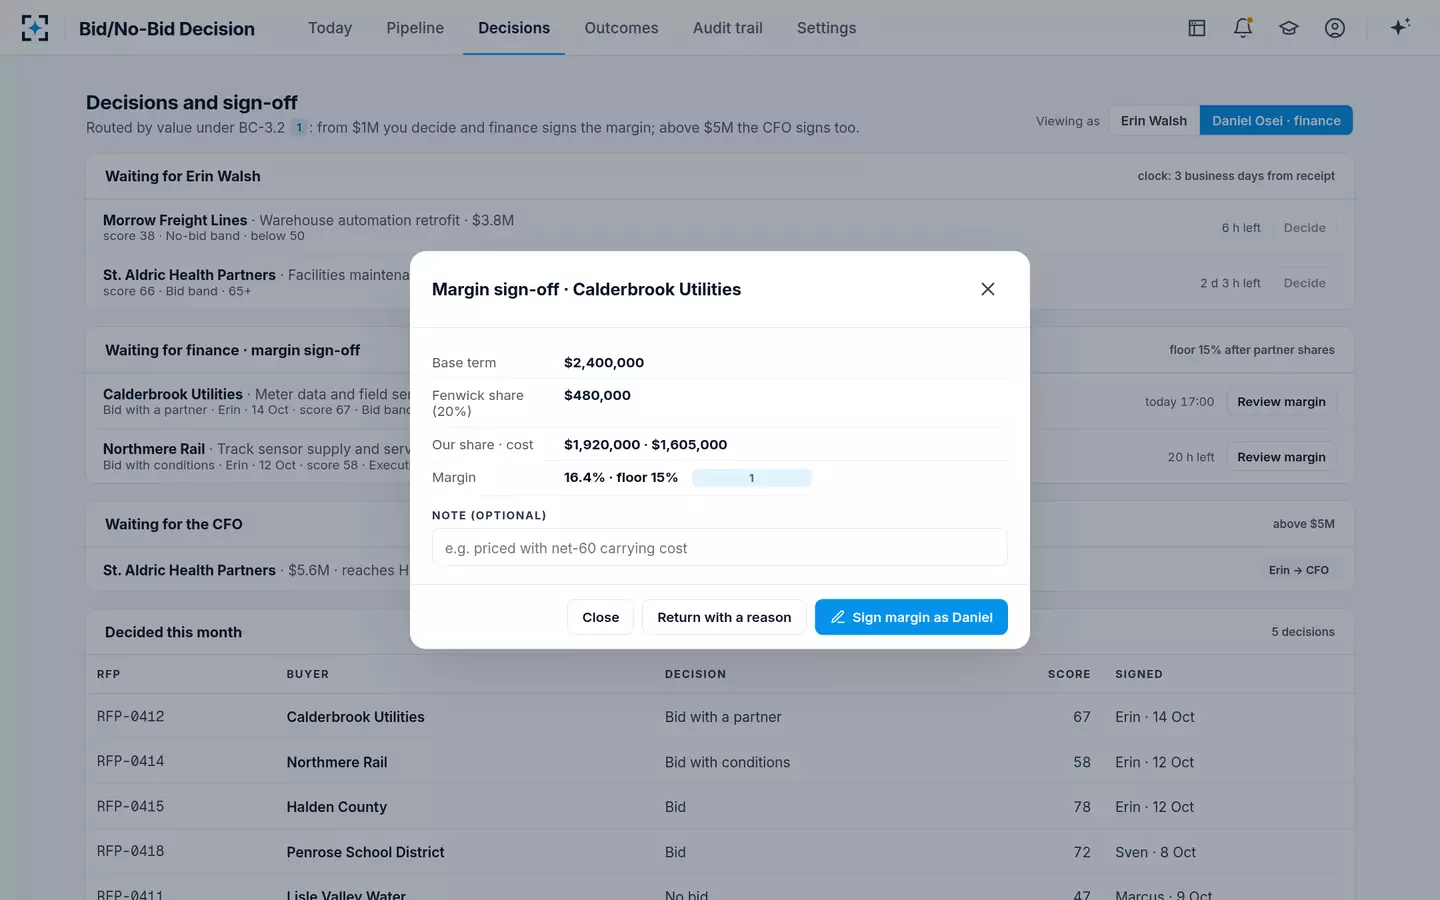1440x900 pixels.
Task: Review margin for Northmere Rail row
Action: (1281, 457)
